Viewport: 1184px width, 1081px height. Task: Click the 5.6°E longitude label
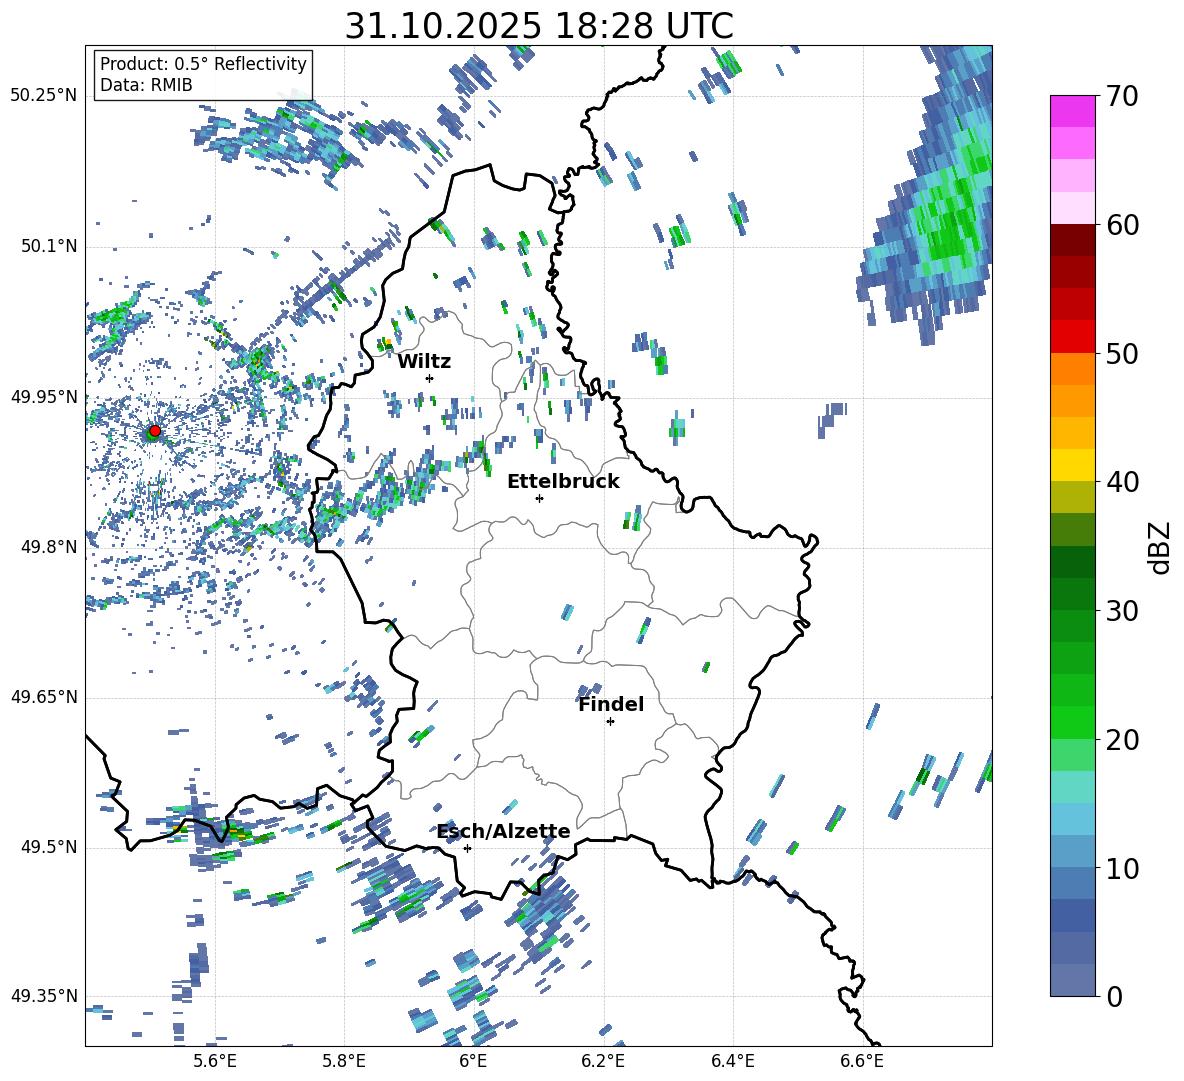215,1061
